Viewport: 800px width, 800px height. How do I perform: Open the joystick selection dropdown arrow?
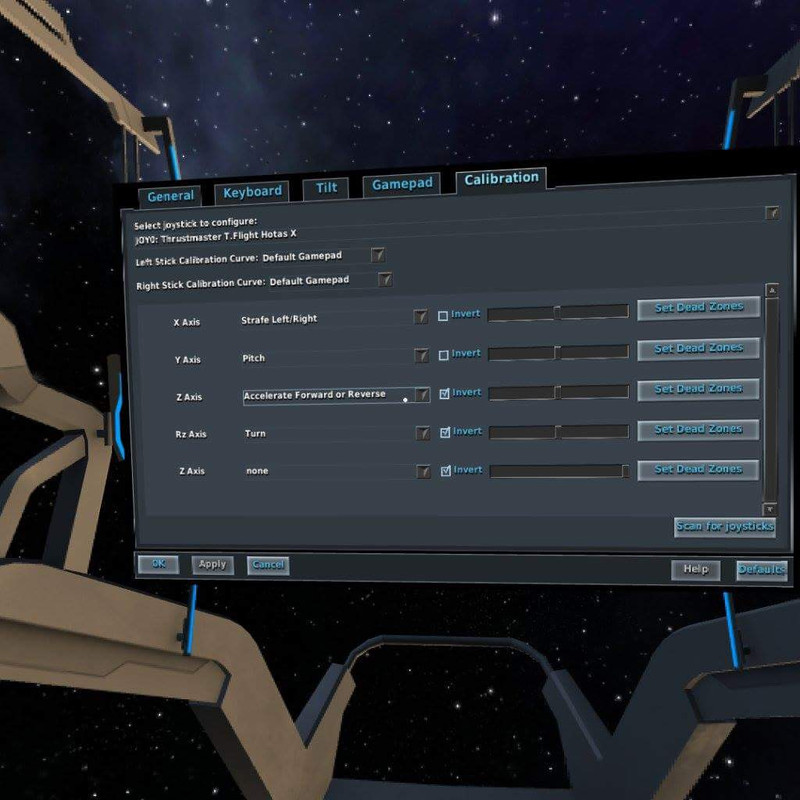click(x=772, y=213)
